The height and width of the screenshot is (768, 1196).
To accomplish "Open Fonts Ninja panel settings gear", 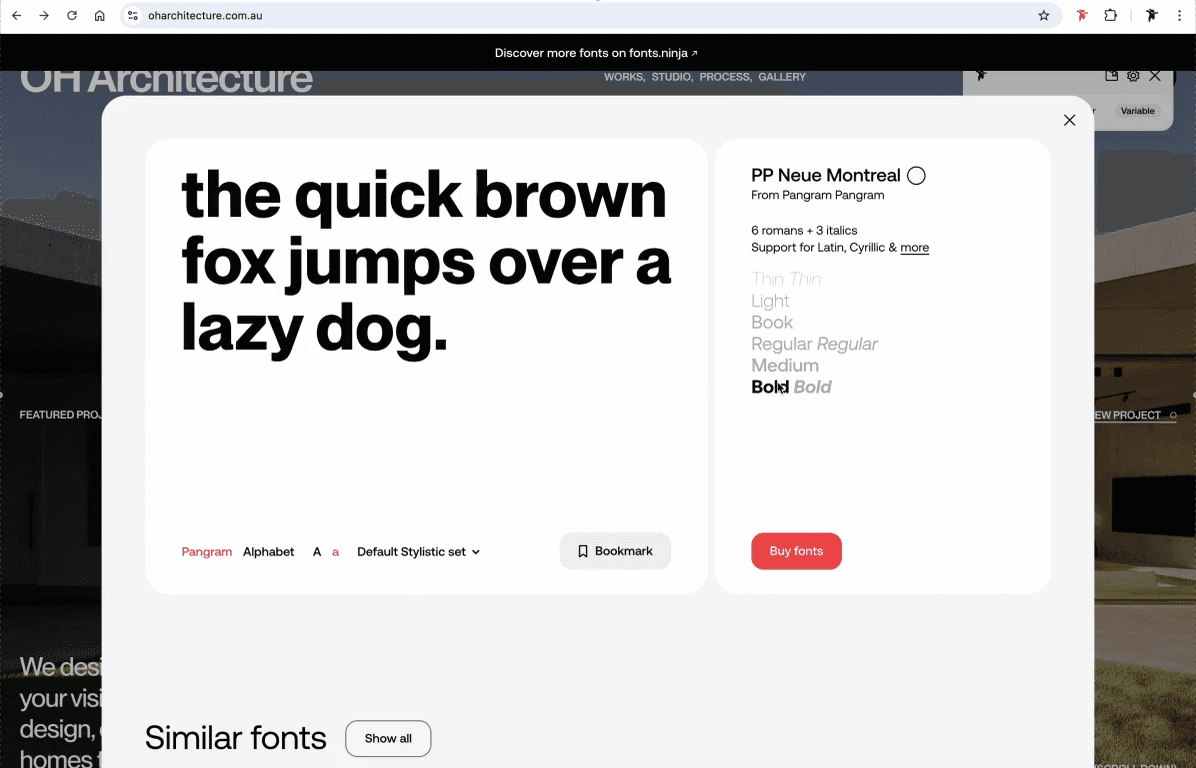I will coord(1133,76).
